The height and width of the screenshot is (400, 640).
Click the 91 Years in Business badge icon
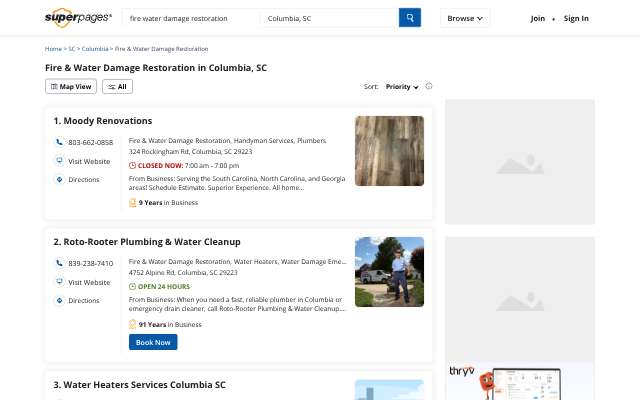click(x=132, y=324)
